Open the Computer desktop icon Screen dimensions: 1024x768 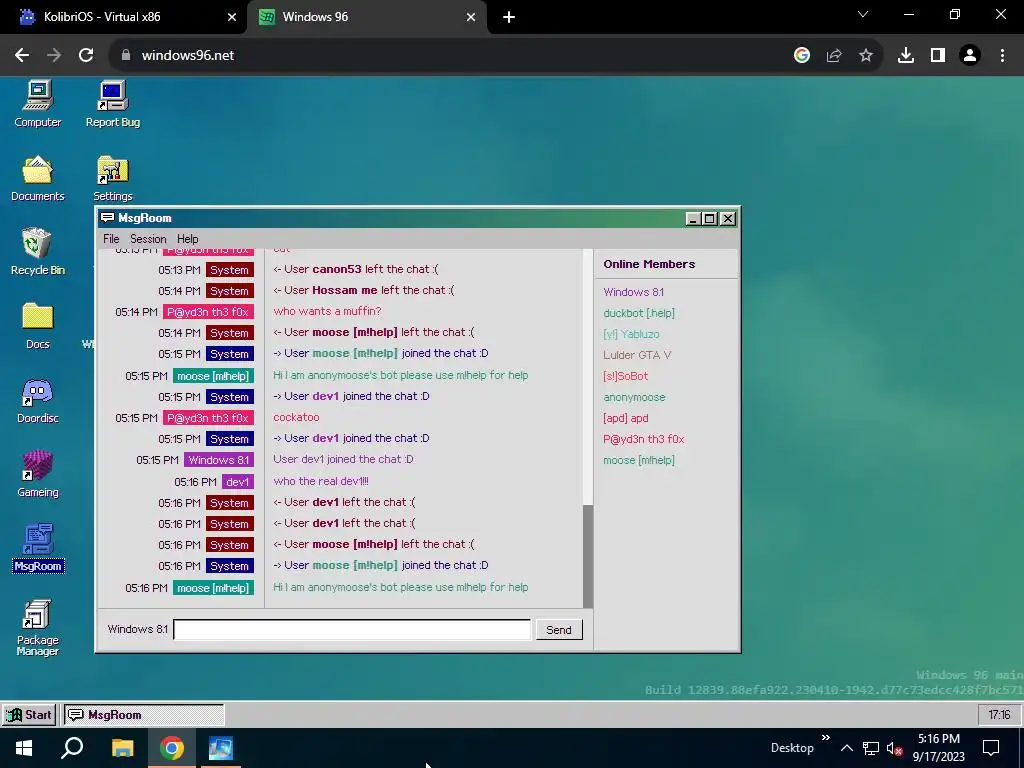(x=37, y=104)
